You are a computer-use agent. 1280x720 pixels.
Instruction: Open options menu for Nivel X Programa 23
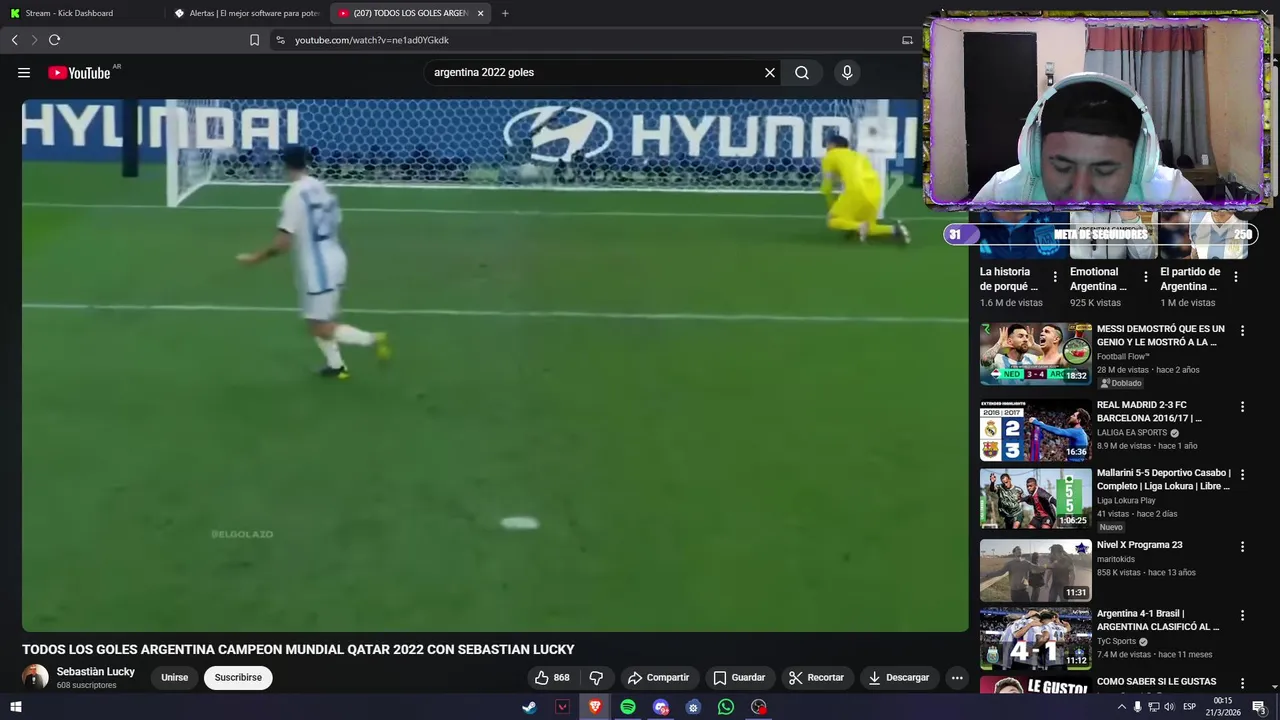pyautogui.click(x=1243, y=547)
